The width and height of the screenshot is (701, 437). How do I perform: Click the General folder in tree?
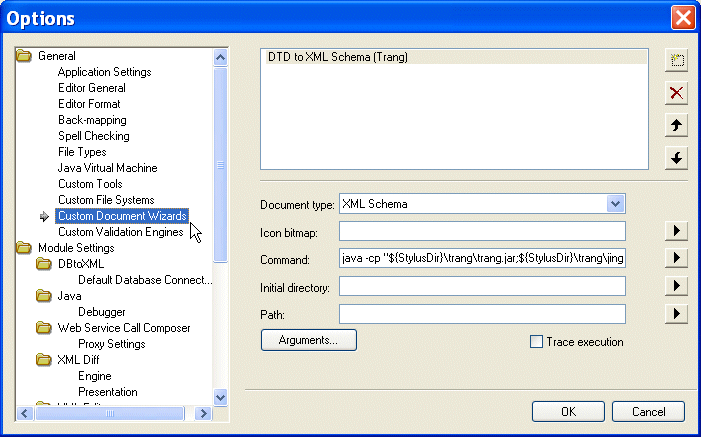[x=56, y=56]
